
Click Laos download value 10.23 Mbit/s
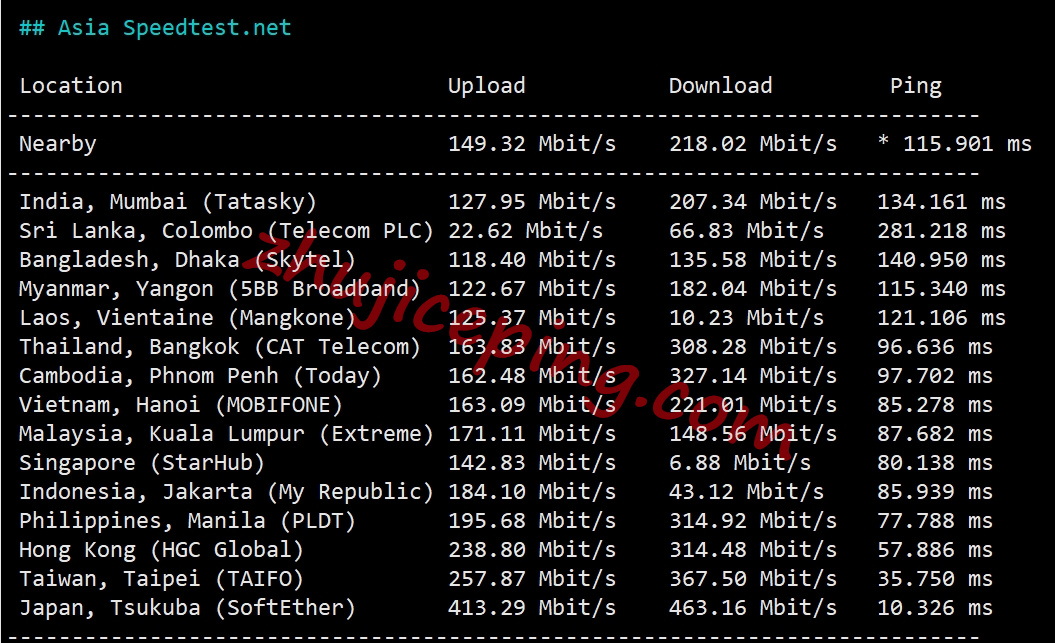coord(746,317)
